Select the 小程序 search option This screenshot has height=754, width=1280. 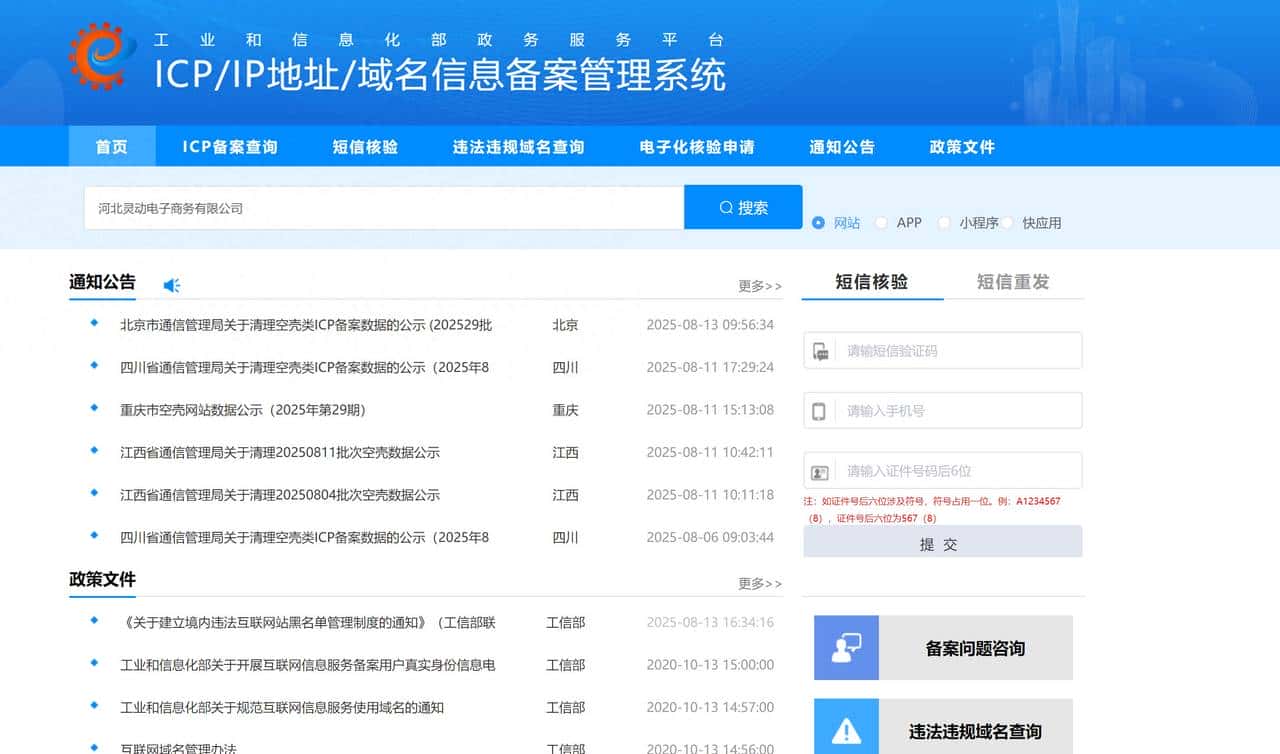(944, 223)
